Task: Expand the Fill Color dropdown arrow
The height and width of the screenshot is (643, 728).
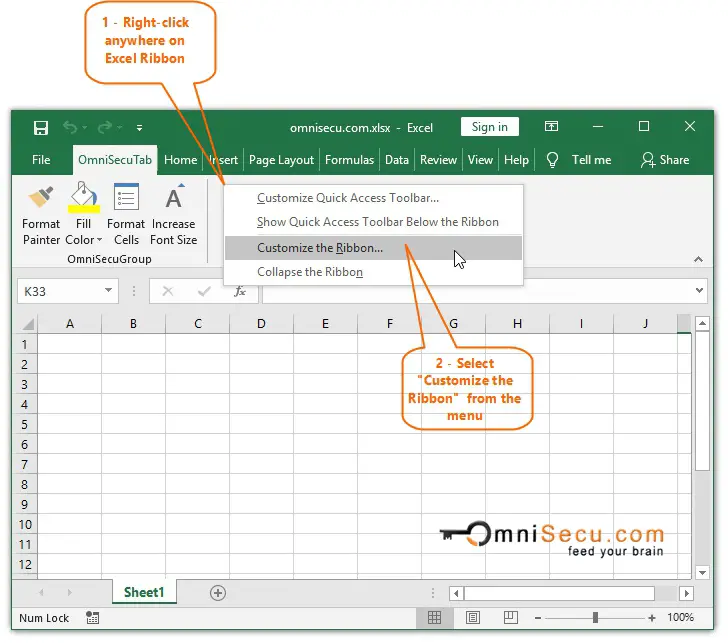Action: point(99,240)
